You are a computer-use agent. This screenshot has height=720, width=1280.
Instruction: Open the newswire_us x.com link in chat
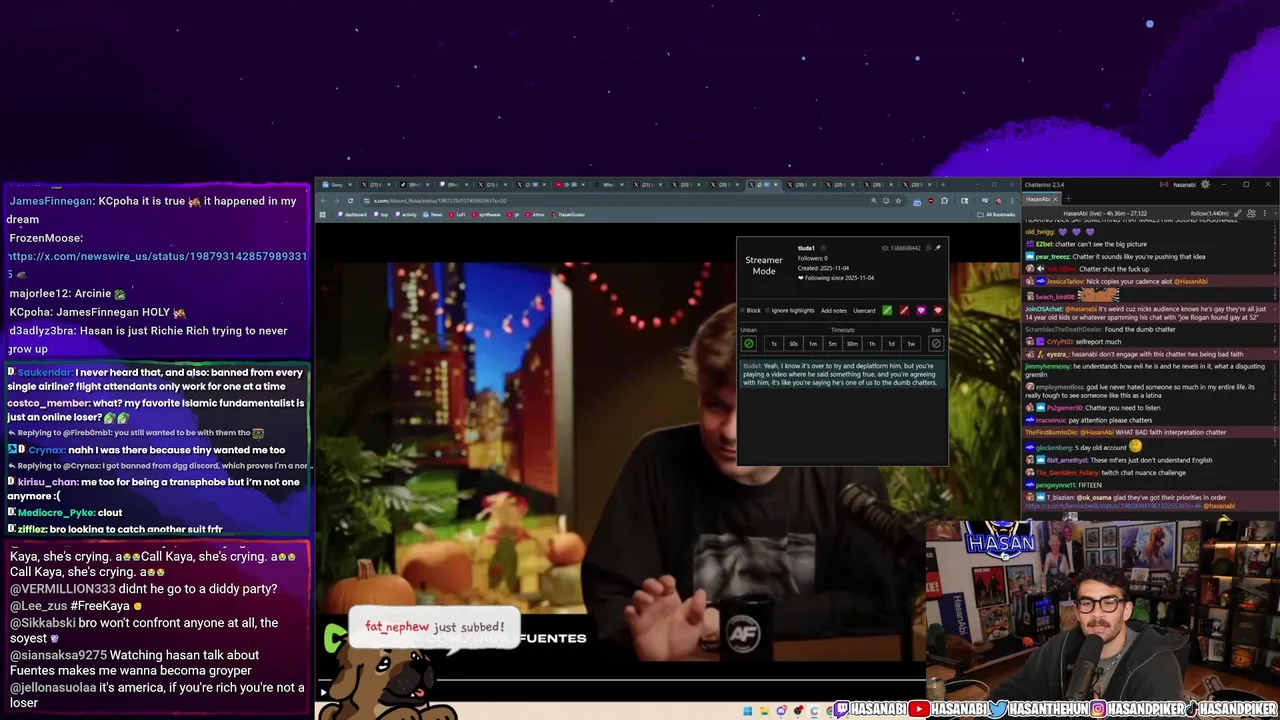pyautogui.click(x=158, y=264)
